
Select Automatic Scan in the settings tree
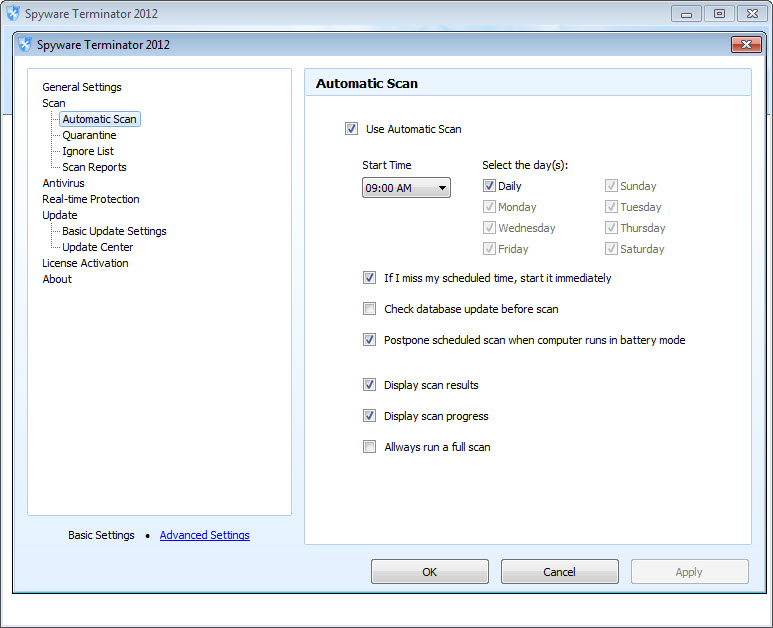coord(100,119)
